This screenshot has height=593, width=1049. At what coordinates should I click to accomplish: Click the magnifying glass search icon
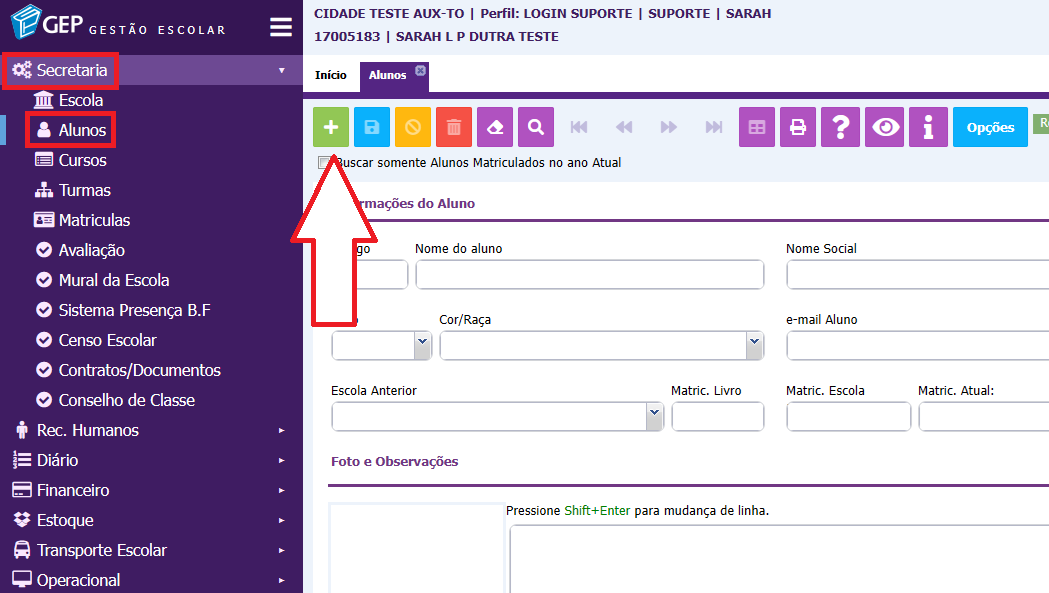(x=536, y=127)
